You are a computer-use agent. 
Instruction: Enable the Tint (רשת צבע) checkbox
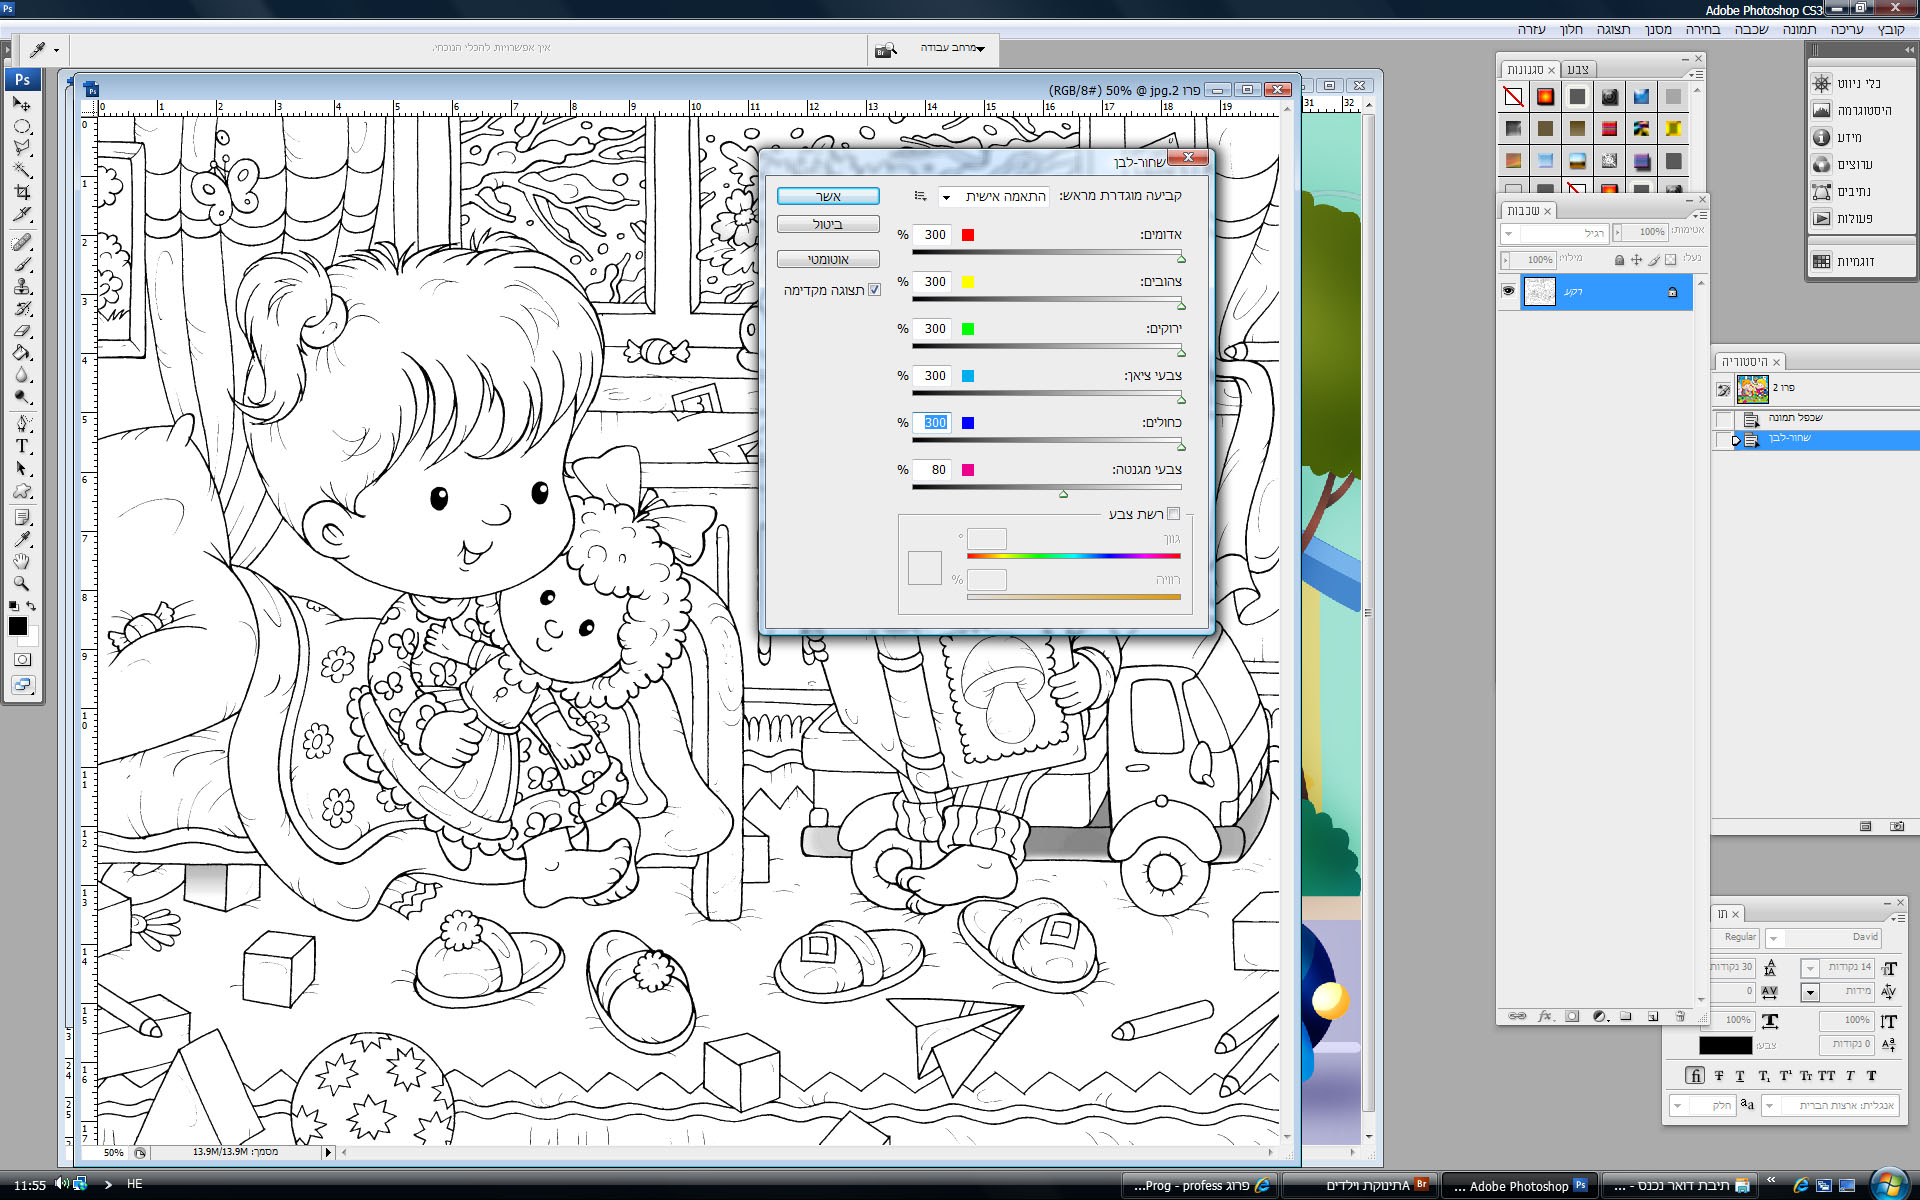coord(1174,514)
